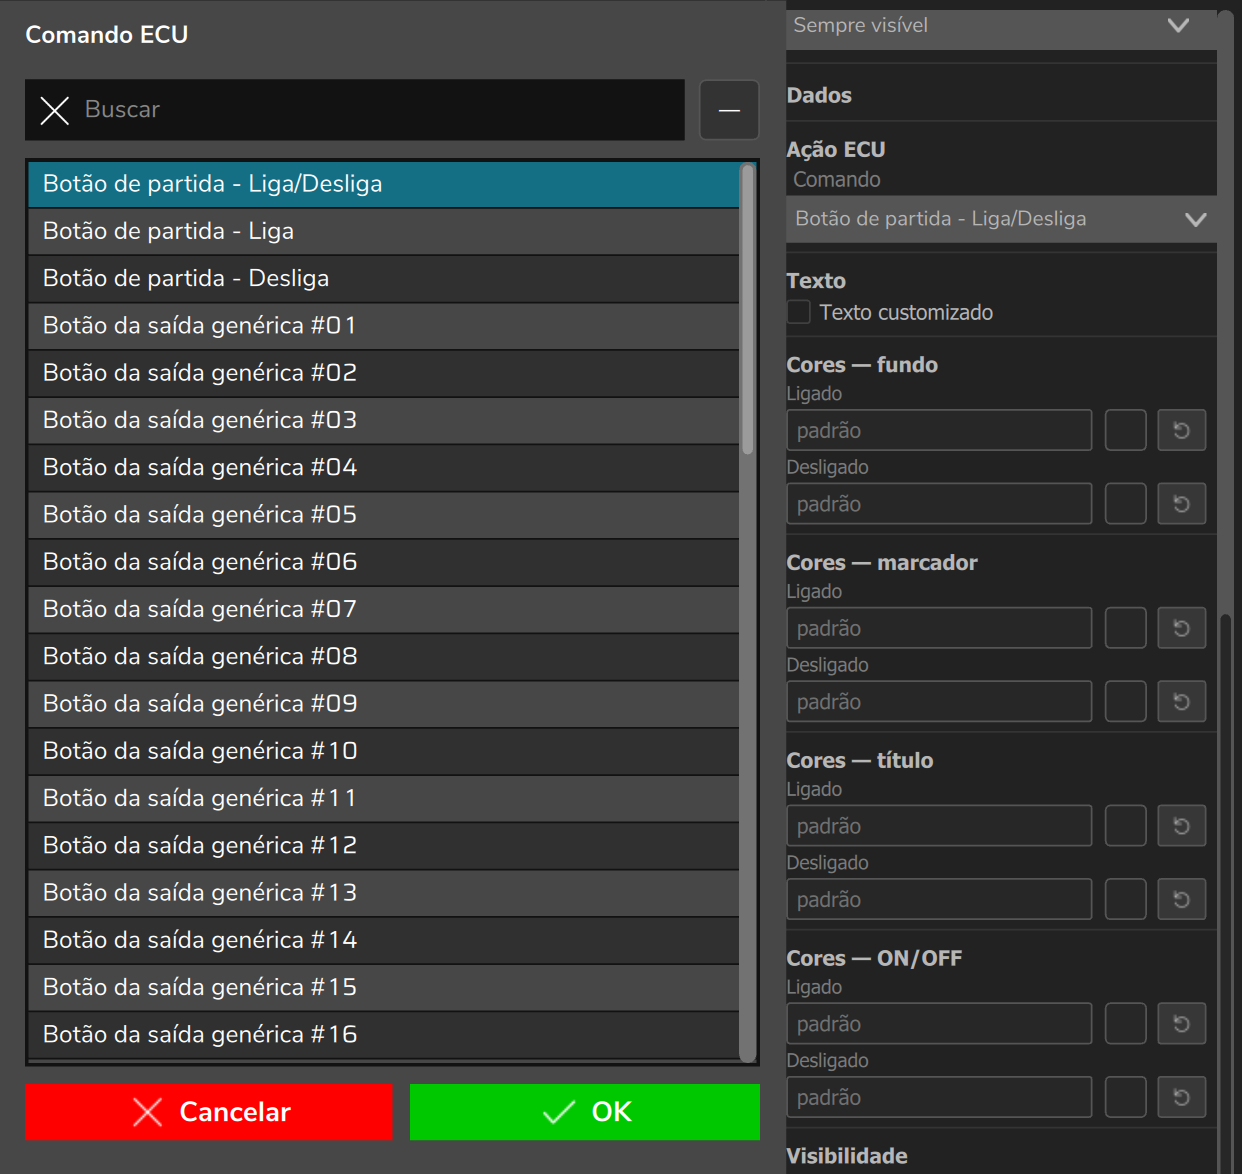Pick "Botão da saída genérica #12"
1242x1174 pixels.
[383, 845]
